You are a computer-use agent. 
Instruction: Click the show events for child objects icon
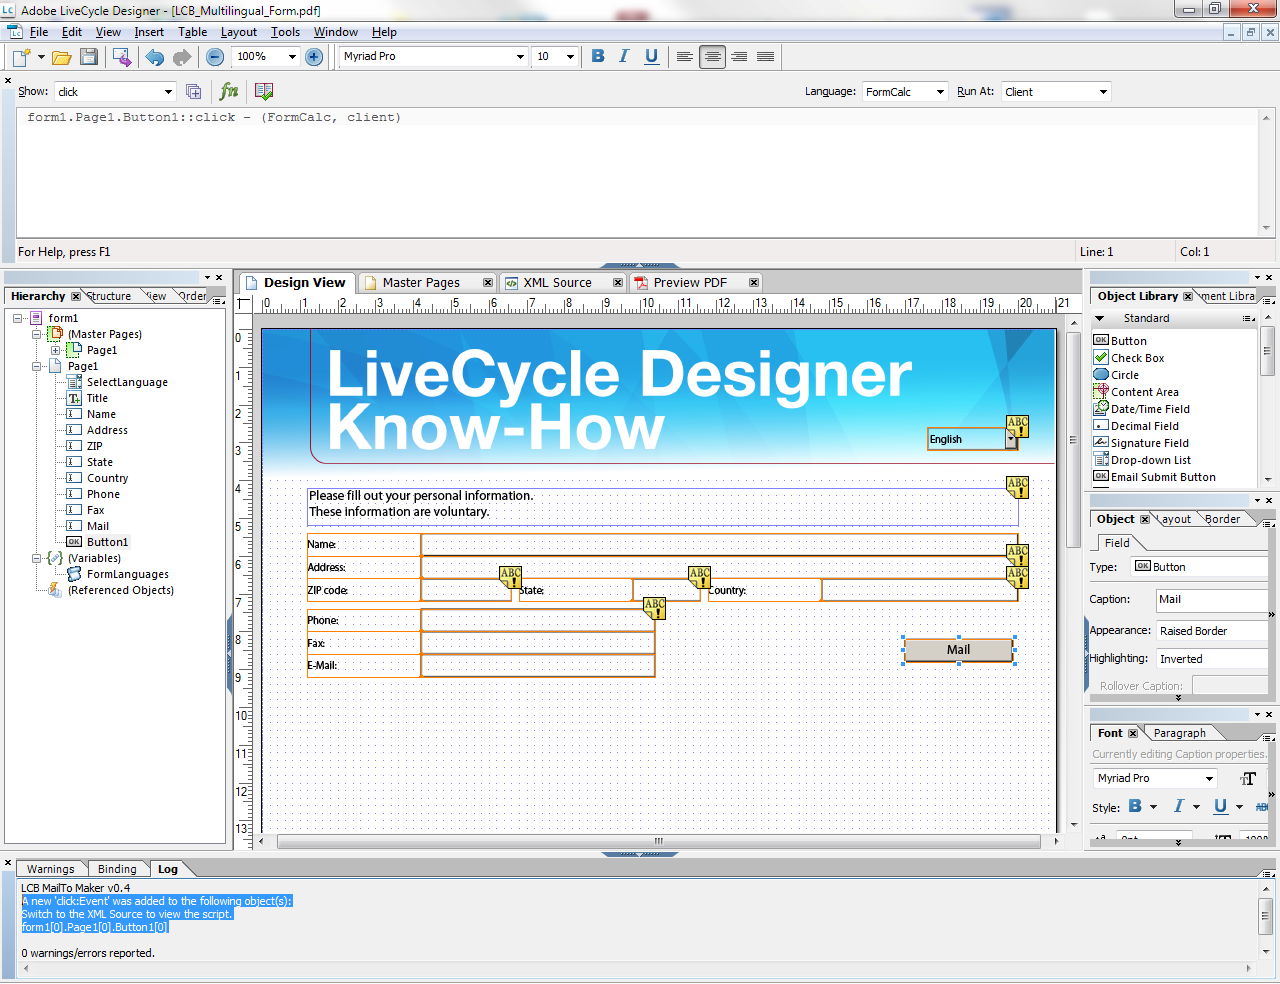tap(194, 91)
